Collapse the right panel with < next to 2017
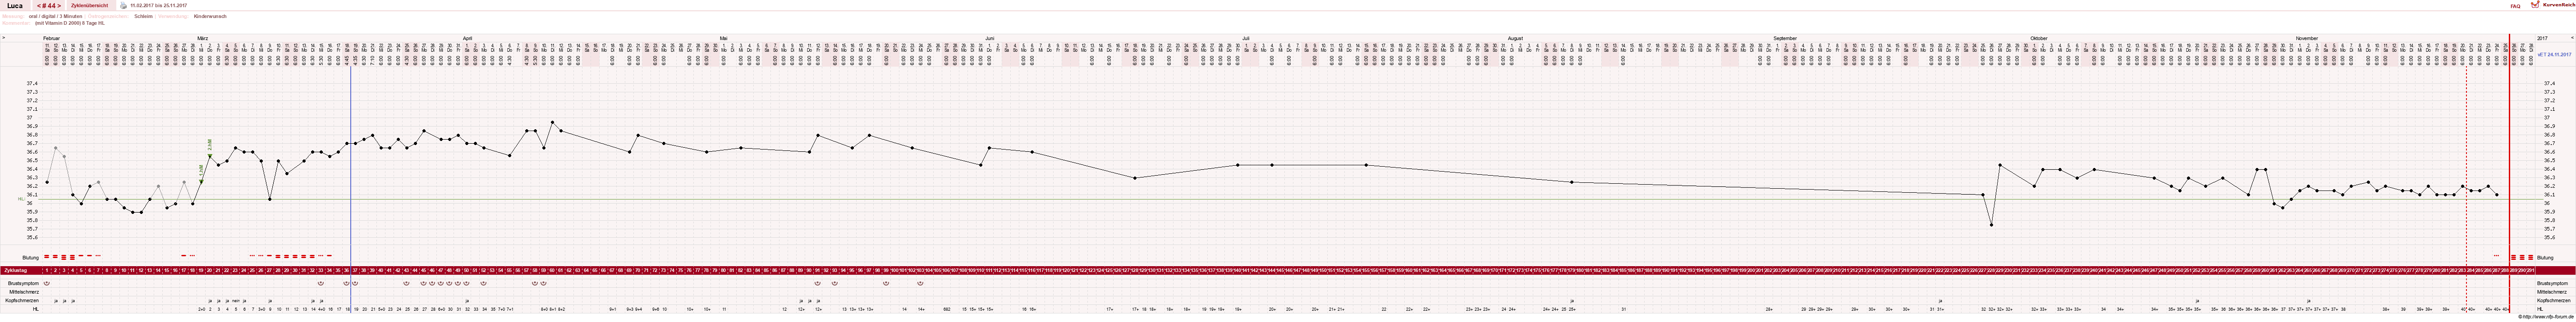 (2572, 38)
